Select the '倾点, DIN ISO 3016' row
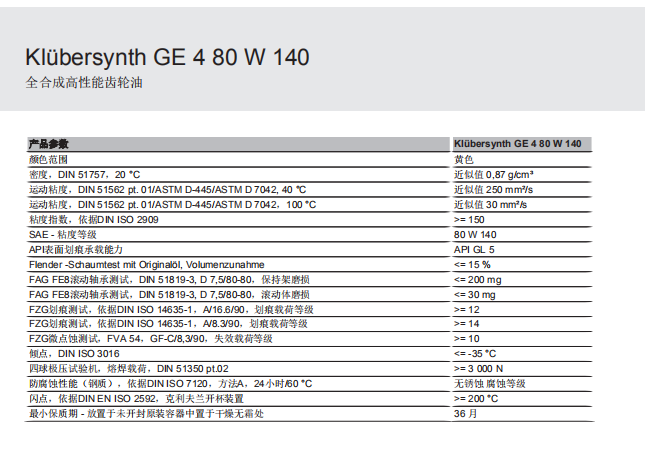The height and width of the screenshot is (451, 645). tap(74, 353)
